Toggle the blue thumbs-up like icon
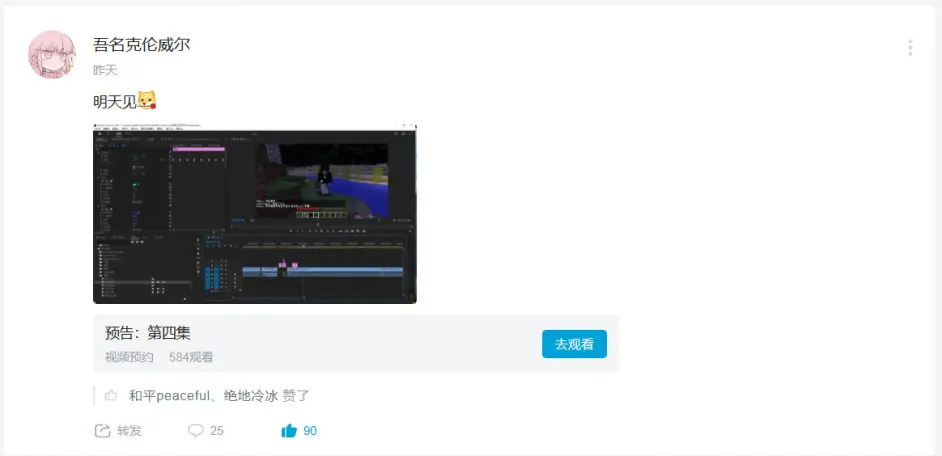 point(289,431)
